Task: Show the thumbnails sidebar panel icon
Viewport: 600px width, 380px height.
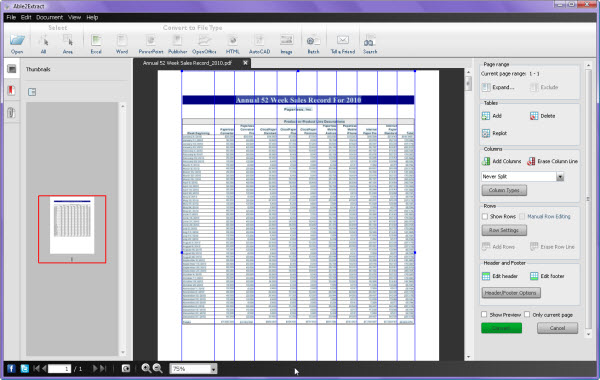Action: [x=12, y=69]
